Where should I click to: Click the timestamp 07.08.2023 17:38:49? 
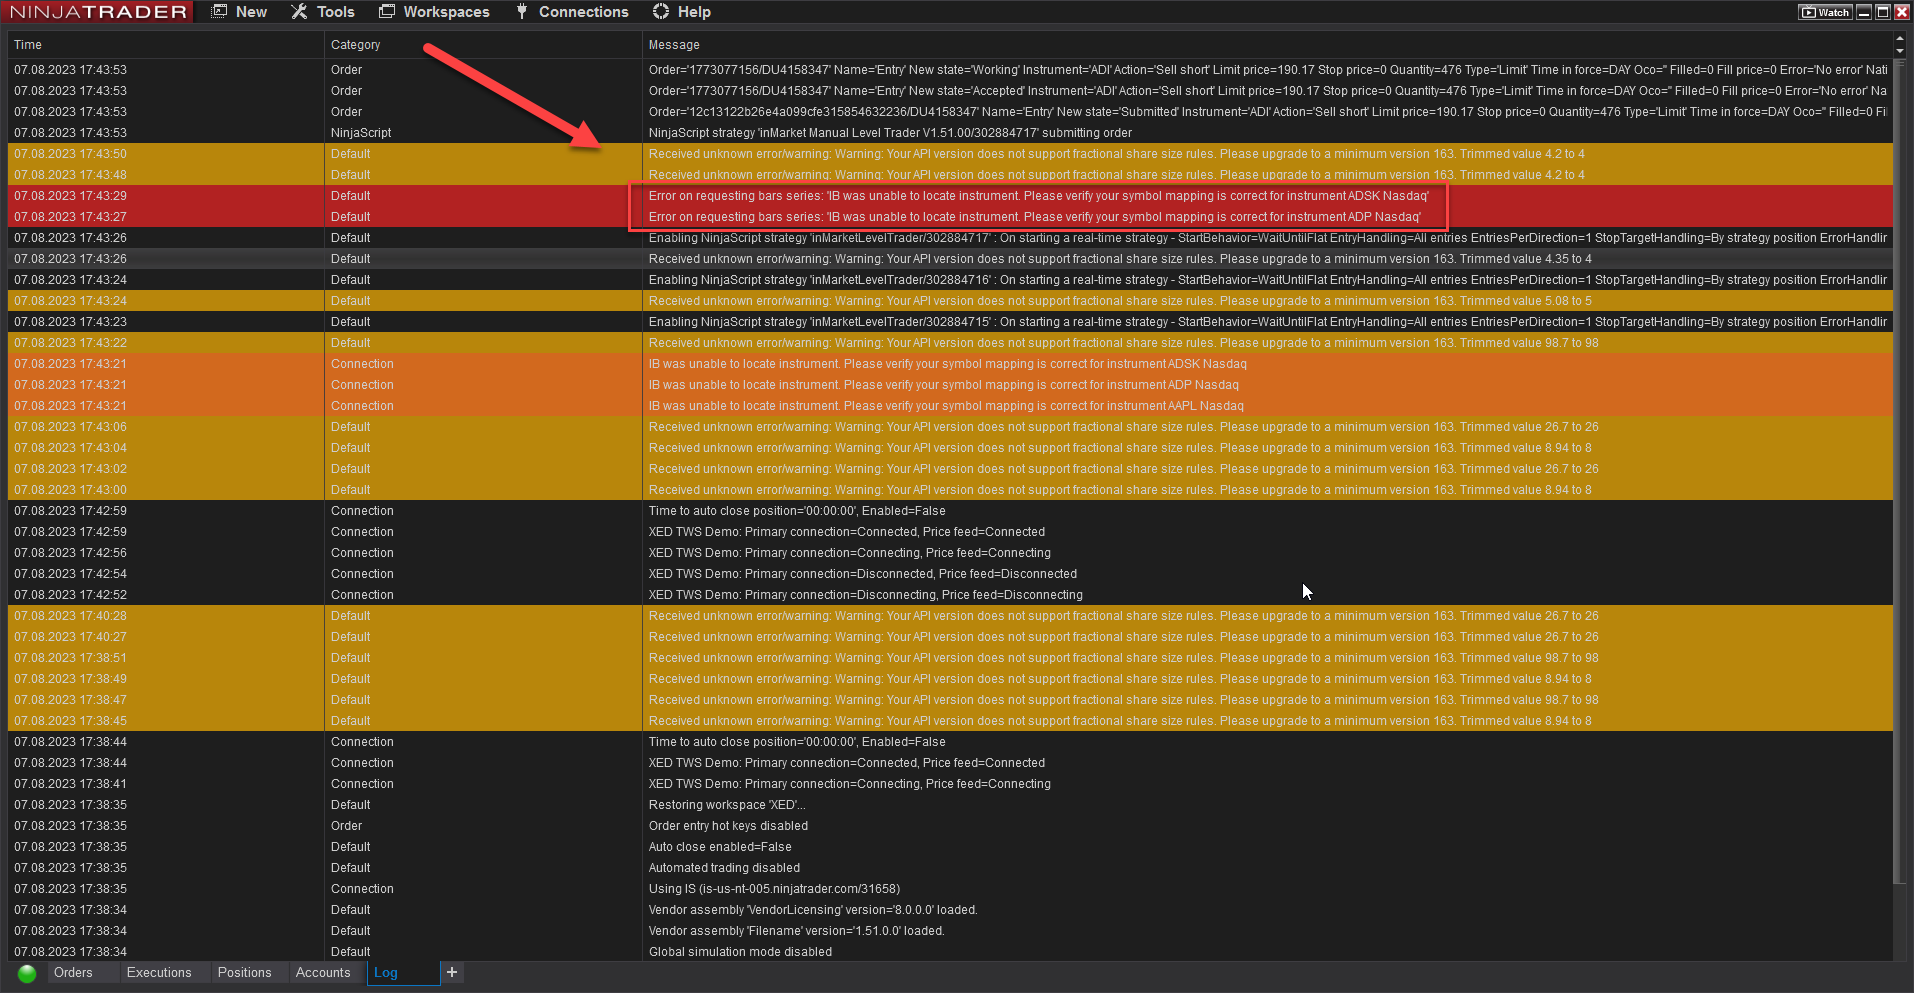70,679
